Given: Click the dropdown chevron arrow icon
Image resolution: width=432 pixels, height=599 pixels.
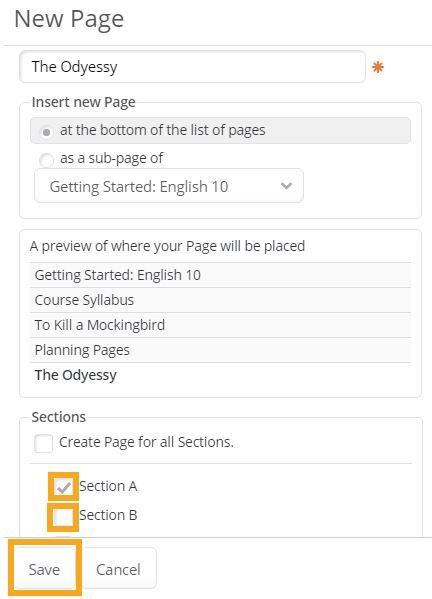Looking at the screenshot, I should pyautogui.click(x=286, y=186).
